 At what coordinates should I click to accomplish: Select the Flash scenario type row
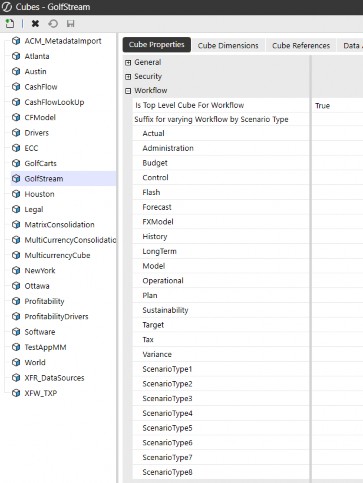coord(221,192)
